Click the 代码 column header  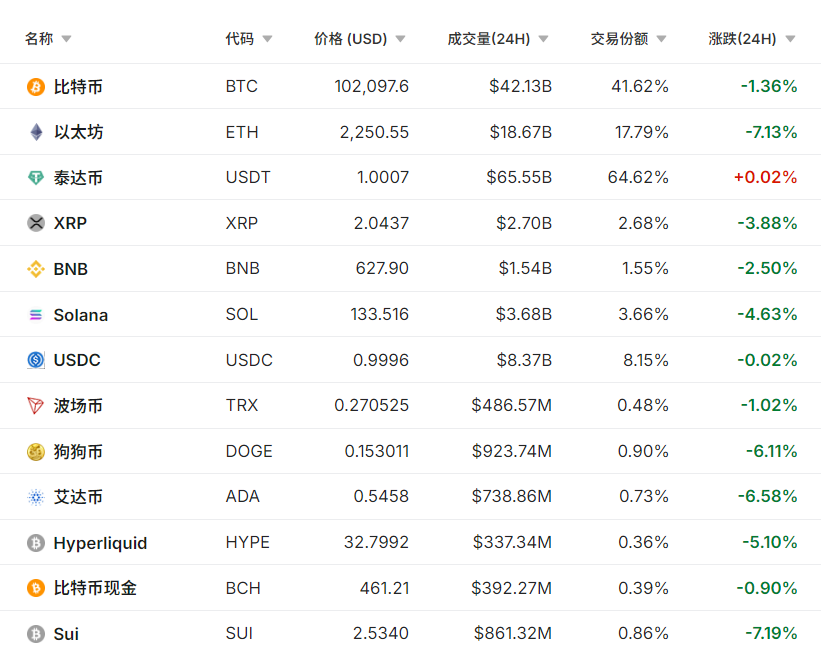click(240, 39)
